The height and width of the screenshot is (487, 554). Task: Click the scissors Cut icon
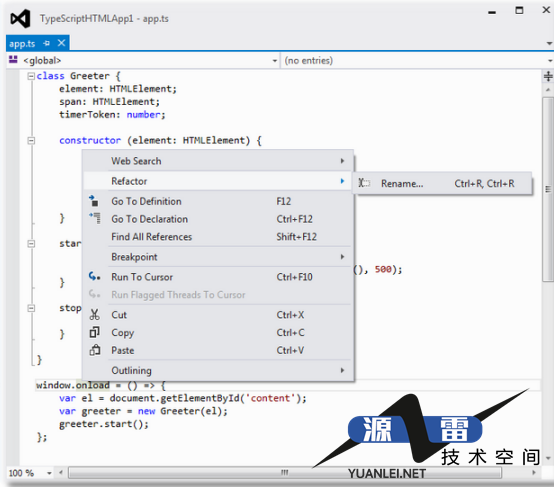(x=94, y=314)
